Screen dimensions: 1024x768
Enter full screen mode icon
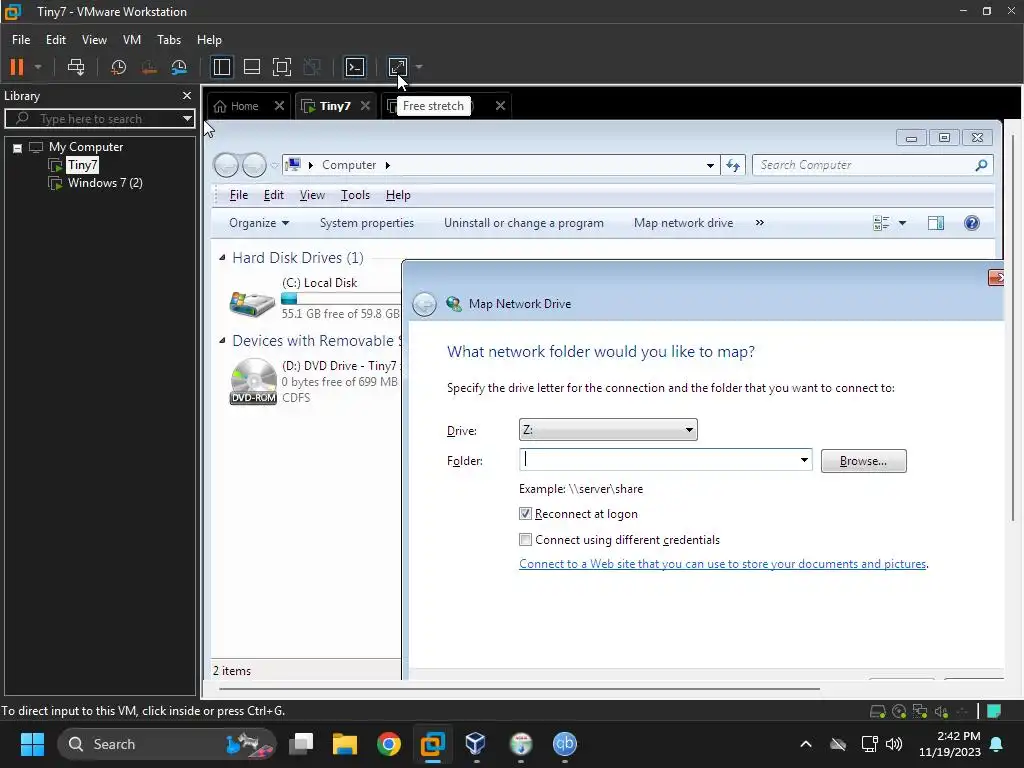(281, 67)
